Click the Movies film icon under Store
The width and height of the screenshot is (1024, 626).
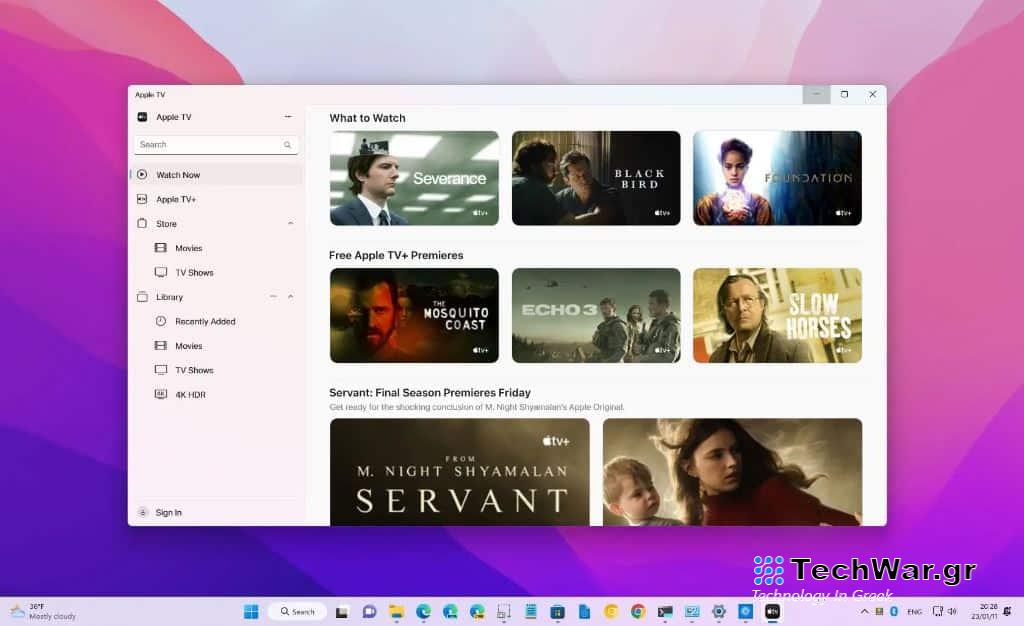161,247
